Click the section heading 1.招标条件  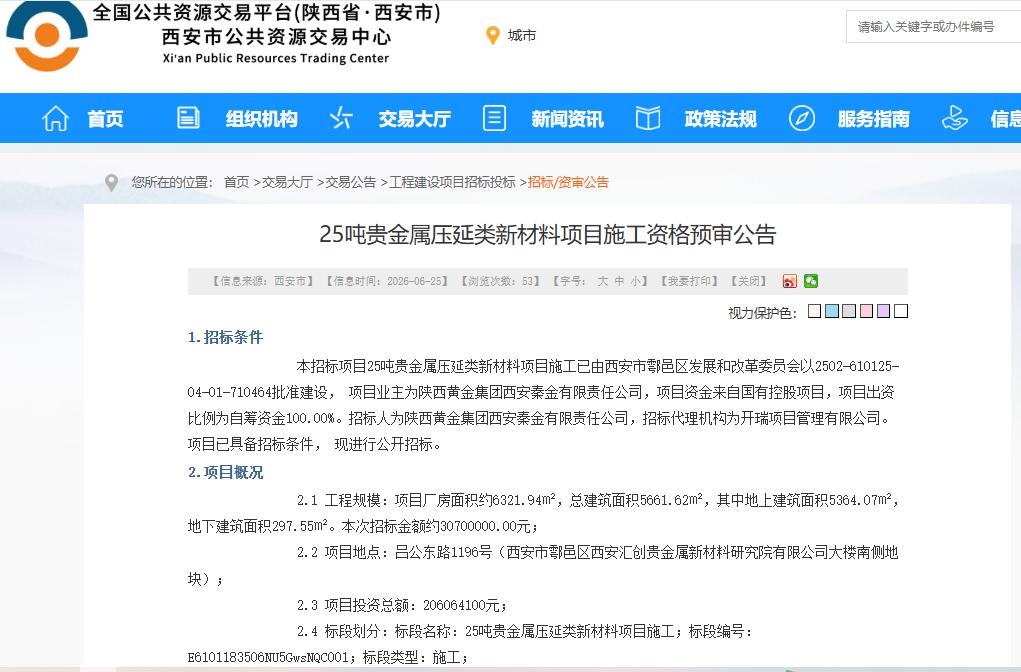coord(225,337)
